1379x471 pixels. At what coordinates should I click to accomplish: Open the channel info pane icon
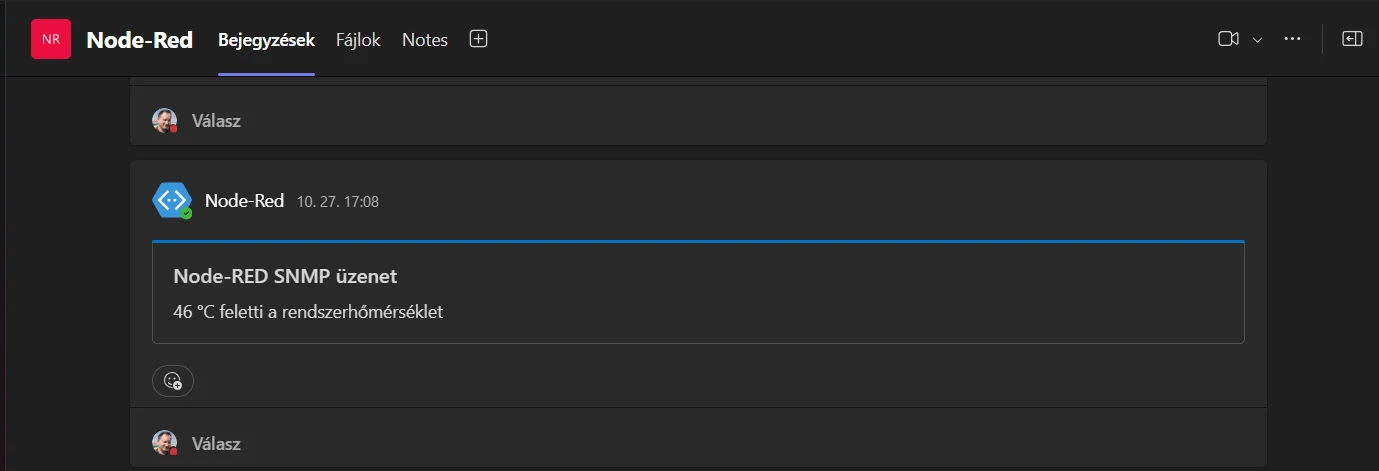(x=1352, y=39)
